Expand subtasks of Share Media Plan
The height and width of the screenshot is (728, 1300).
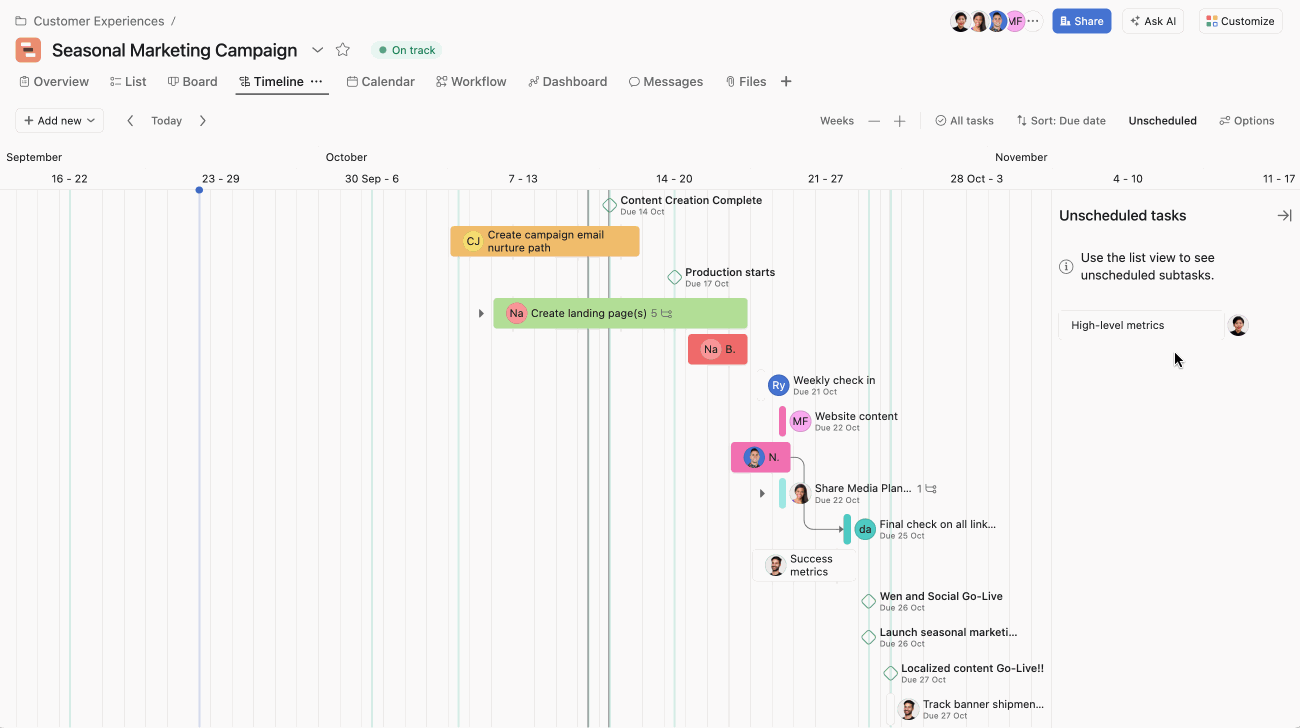click(762, 492)
